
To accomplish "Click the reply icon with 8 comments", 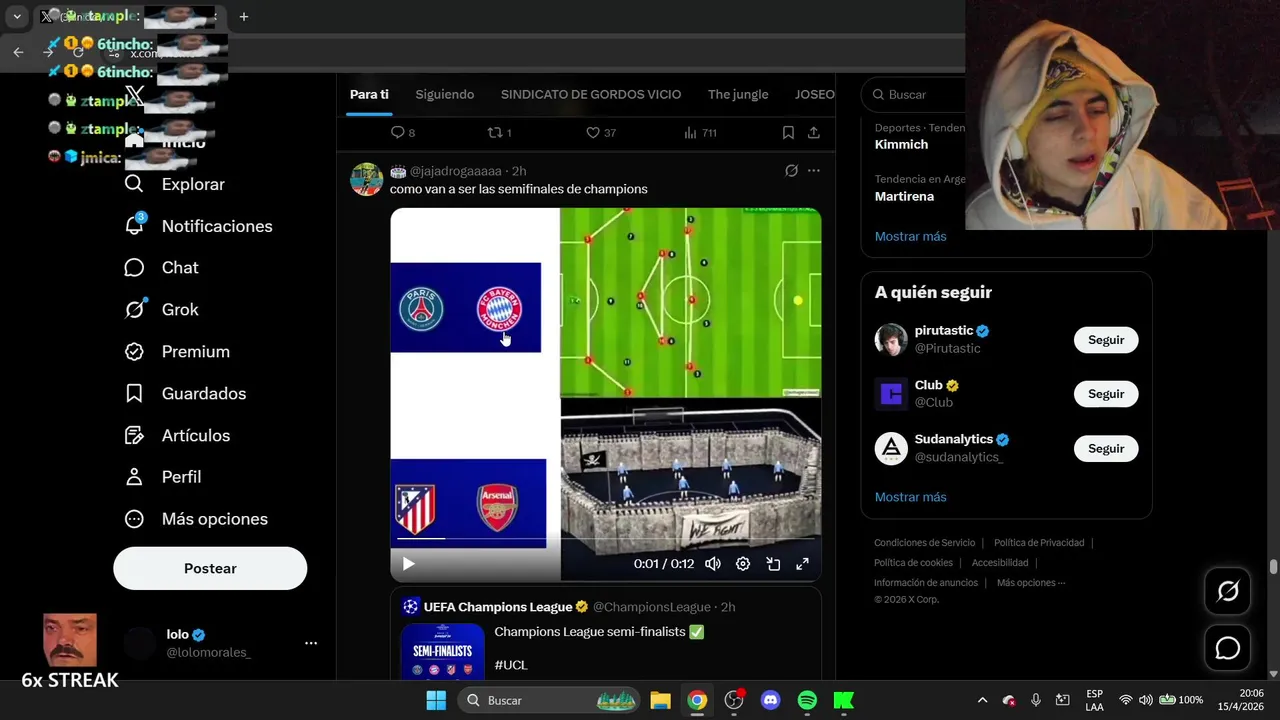I will [x=402, y=132].
